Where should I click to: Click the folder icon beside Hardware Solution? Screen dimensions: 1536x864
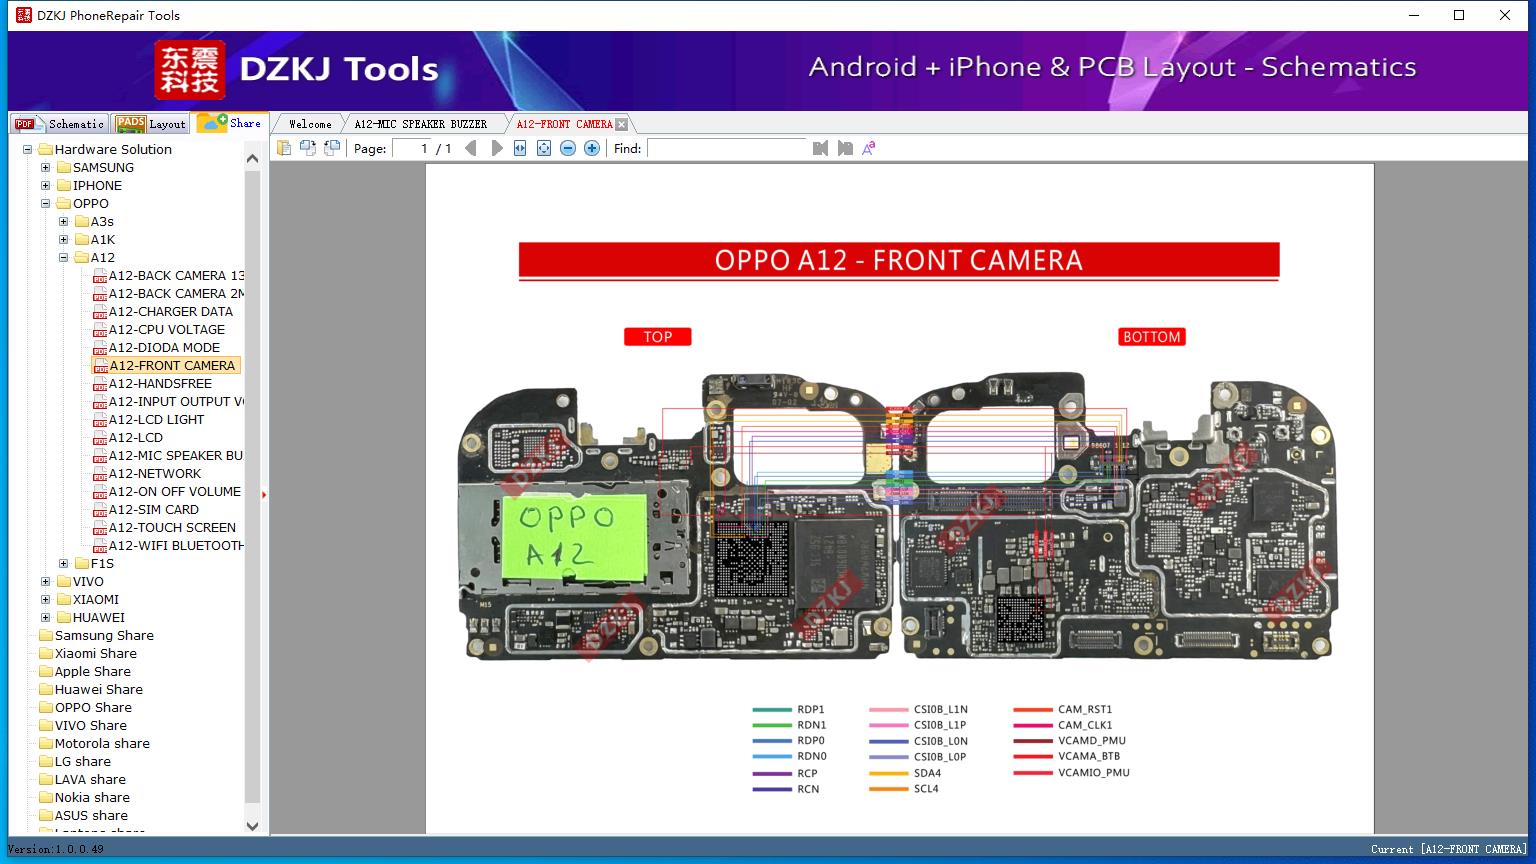pos(46,150)
